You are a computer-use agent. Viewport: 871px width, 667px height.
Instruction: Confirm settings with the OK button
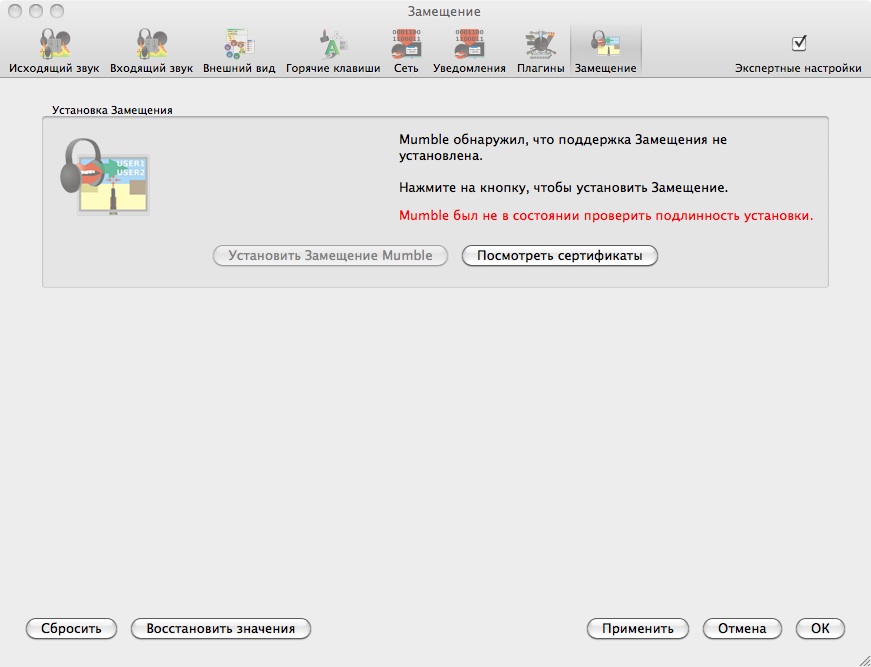coord(820,629)
